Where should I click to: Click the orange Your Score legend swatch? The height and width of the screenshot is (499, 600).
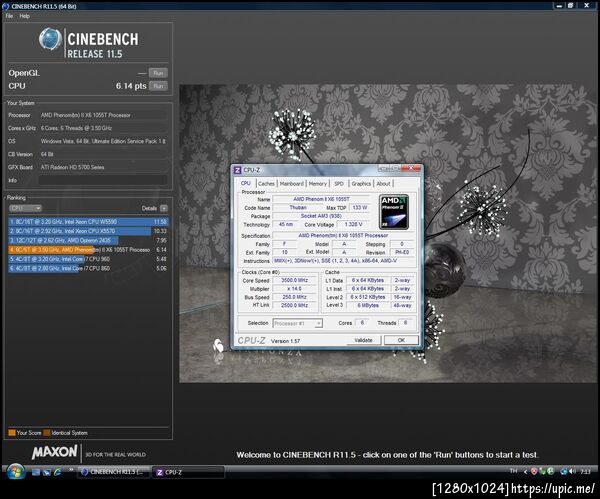(12, 433)
